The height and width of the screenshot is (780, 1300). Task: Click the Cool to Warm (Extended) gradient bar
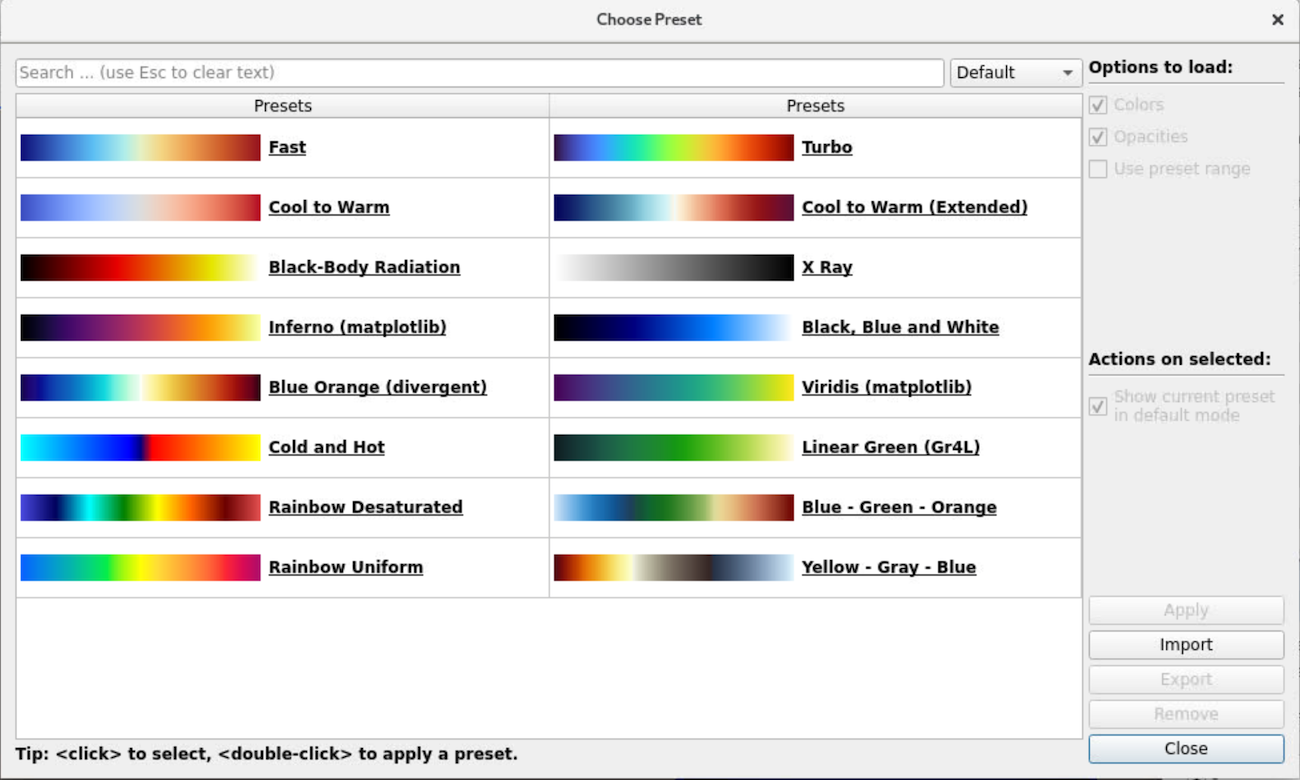tap(673, 207)
